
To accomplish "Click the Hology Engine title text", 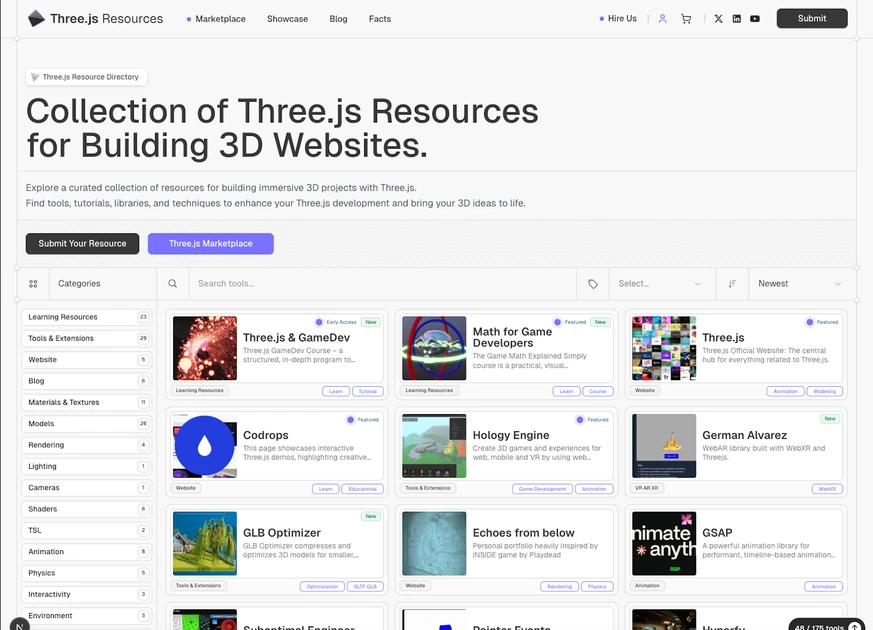I will click(x=511, y=435).
